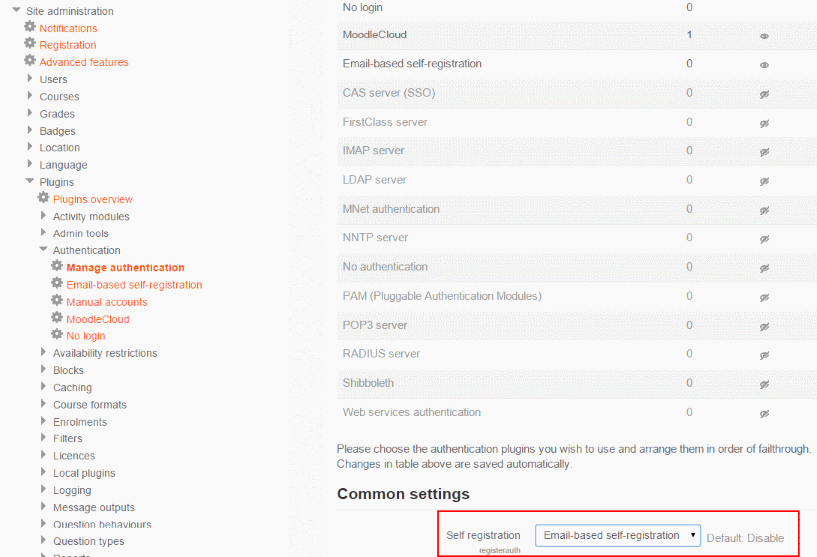Viewport: 817px width, 557px height.
Task: Open the Notifications link
Action: coord(68,28)
